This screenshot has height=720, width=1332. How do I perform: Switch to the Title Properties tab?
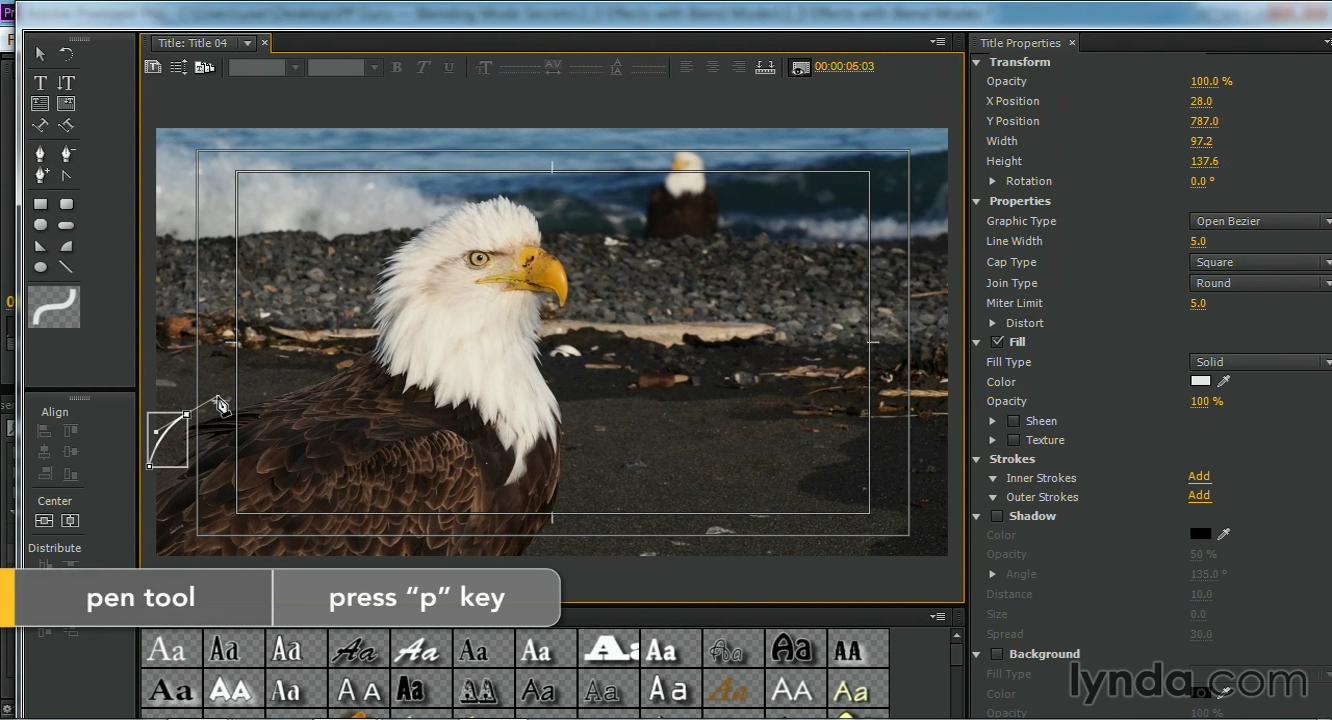(x=1019, y=43)
